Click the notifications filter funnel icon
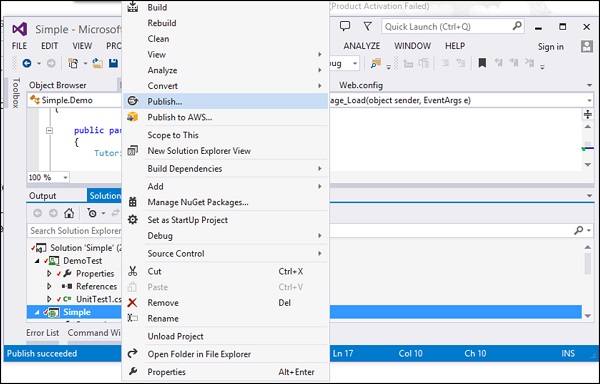The image size is (600, 384). click(368, 26)
